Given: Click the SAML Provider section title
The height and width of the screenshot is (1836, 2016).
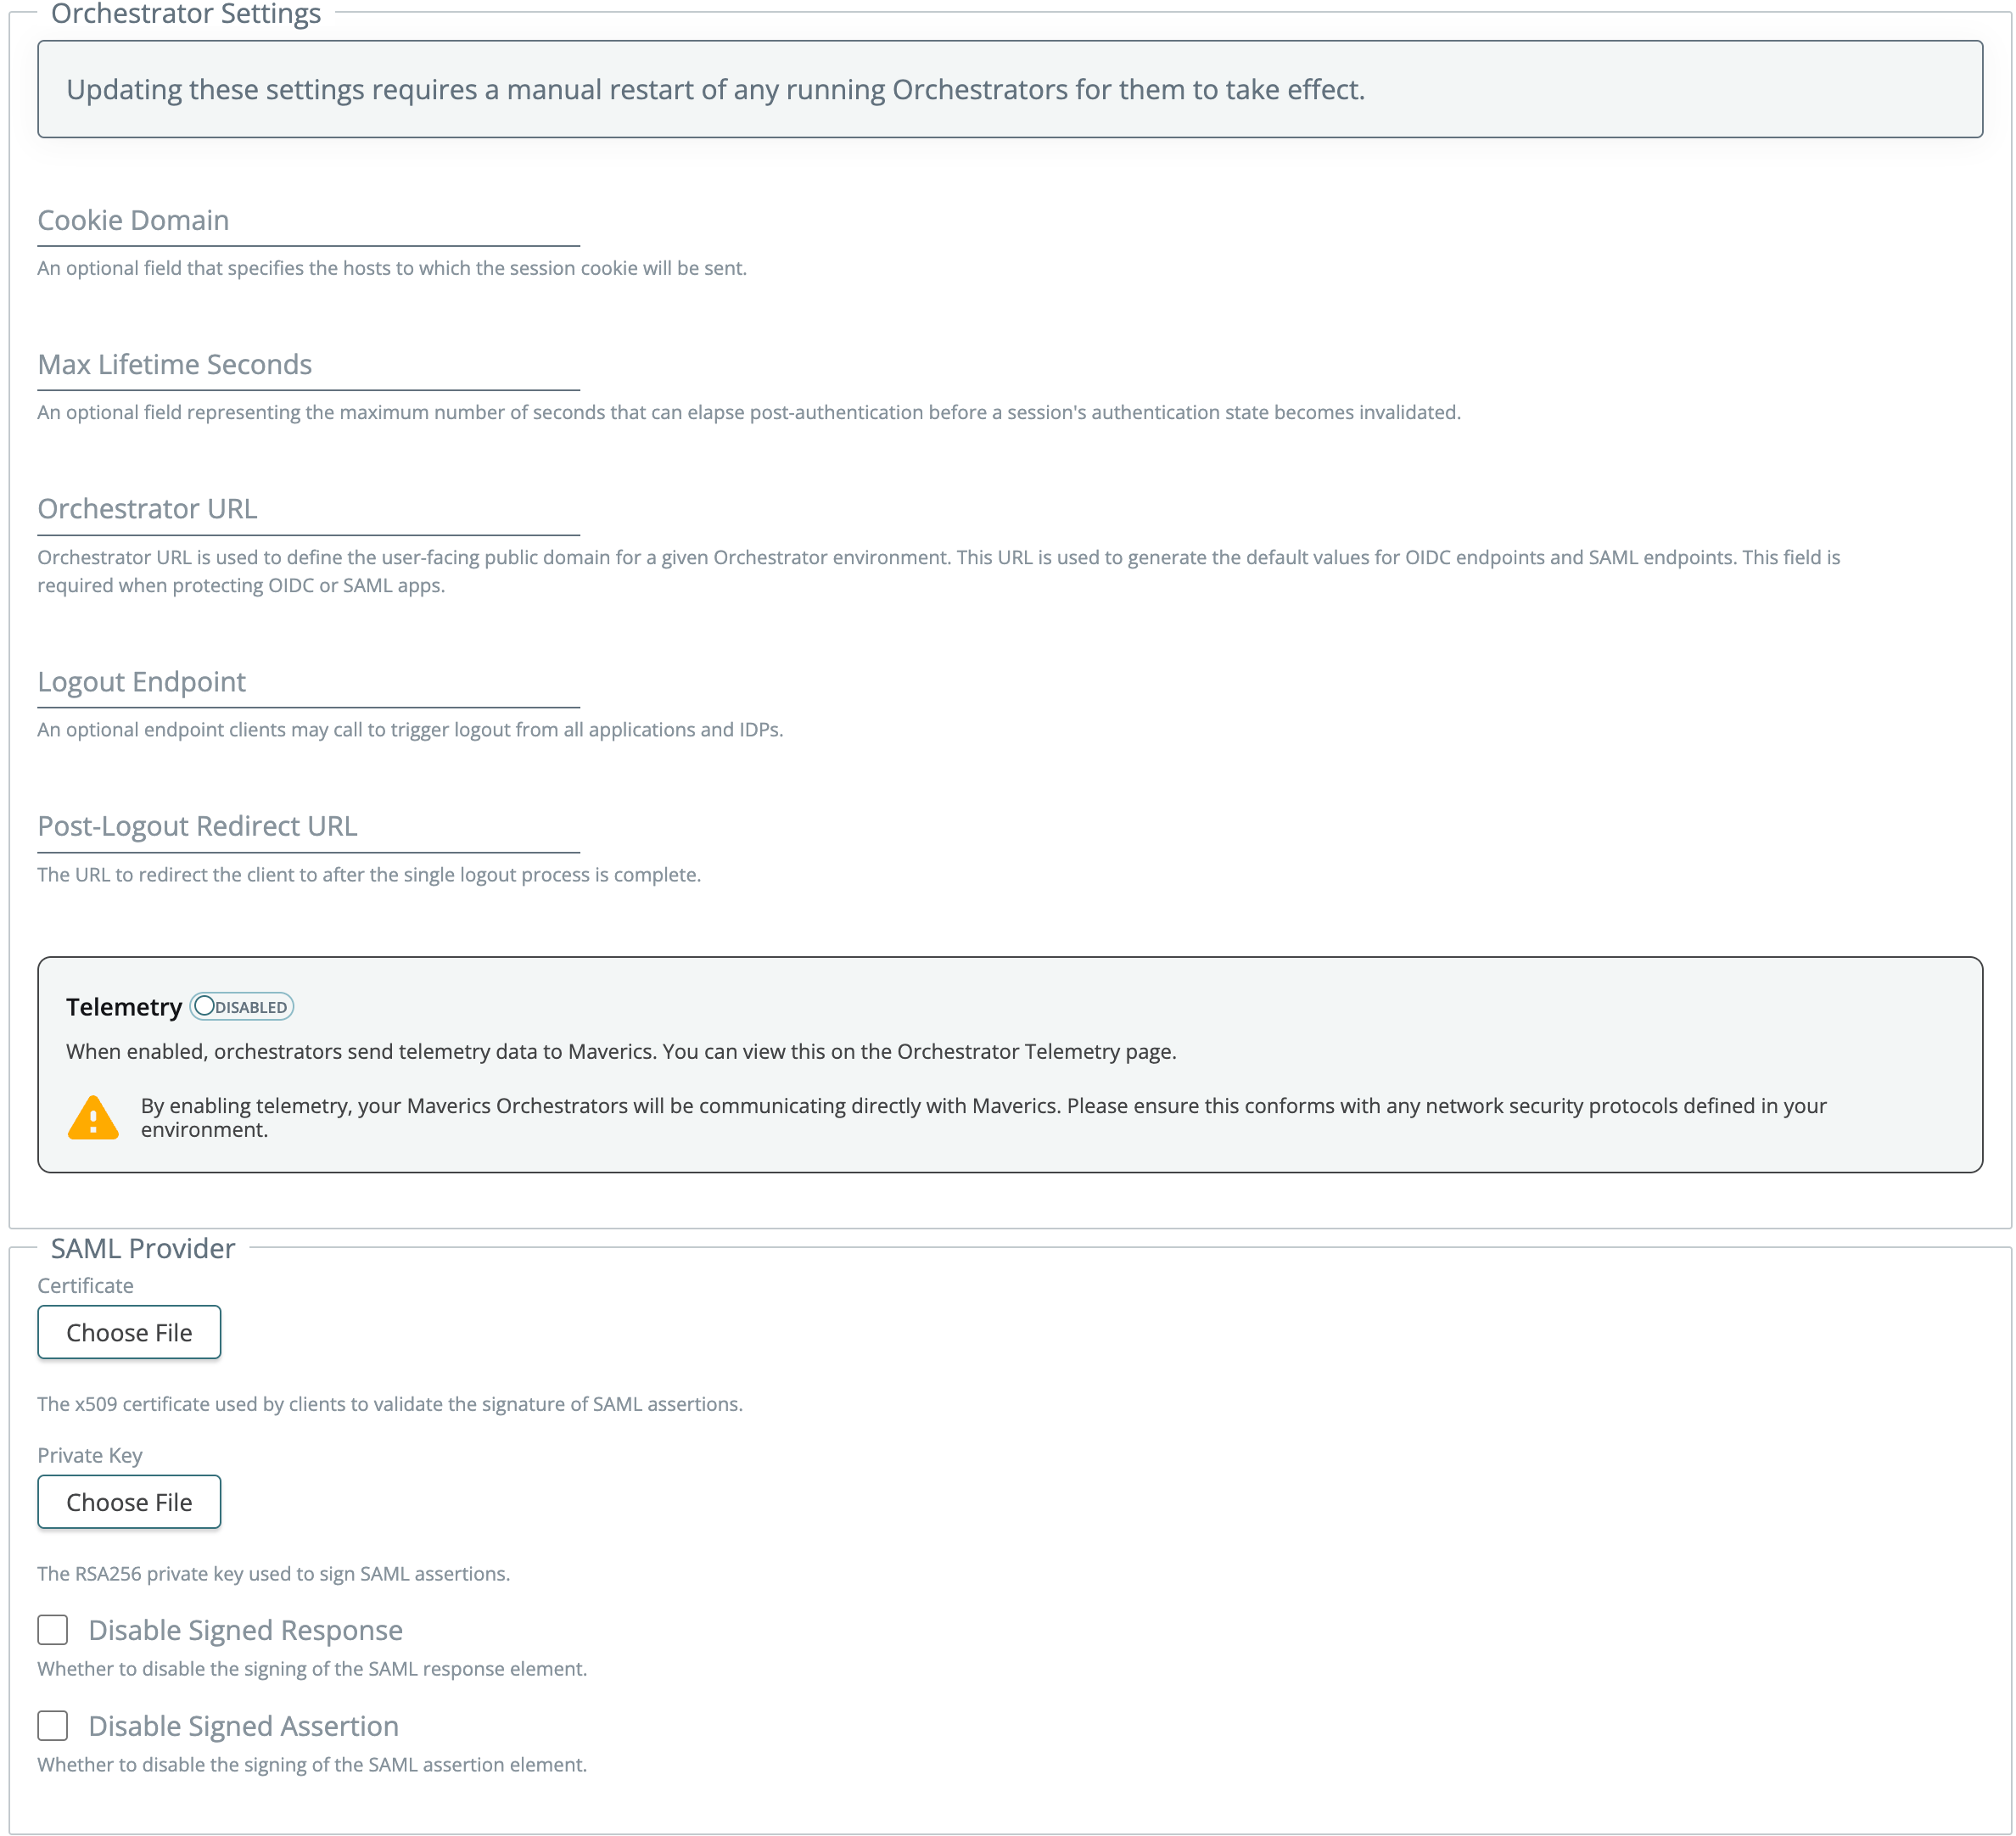Looking at the screenshot, I should (x=143, y=1249).
